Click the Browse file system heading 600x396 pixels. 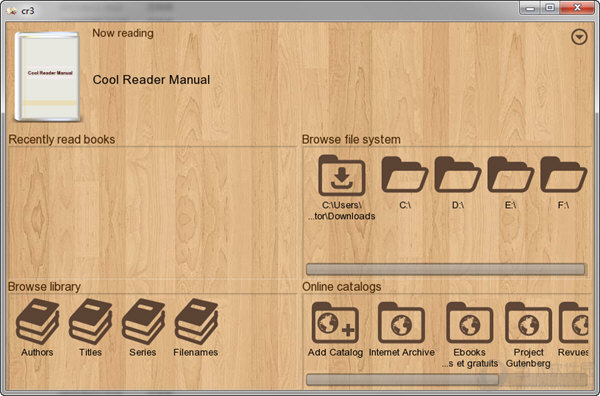click(x=351, y=139)
